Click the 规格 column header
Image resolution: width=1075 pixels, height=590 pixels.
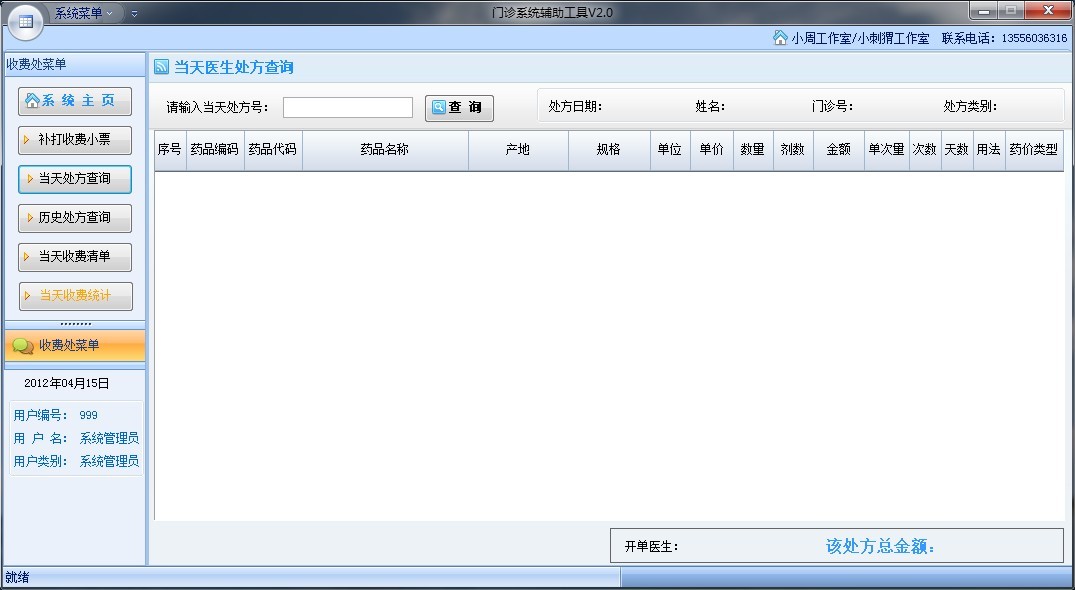click(609, 149)
